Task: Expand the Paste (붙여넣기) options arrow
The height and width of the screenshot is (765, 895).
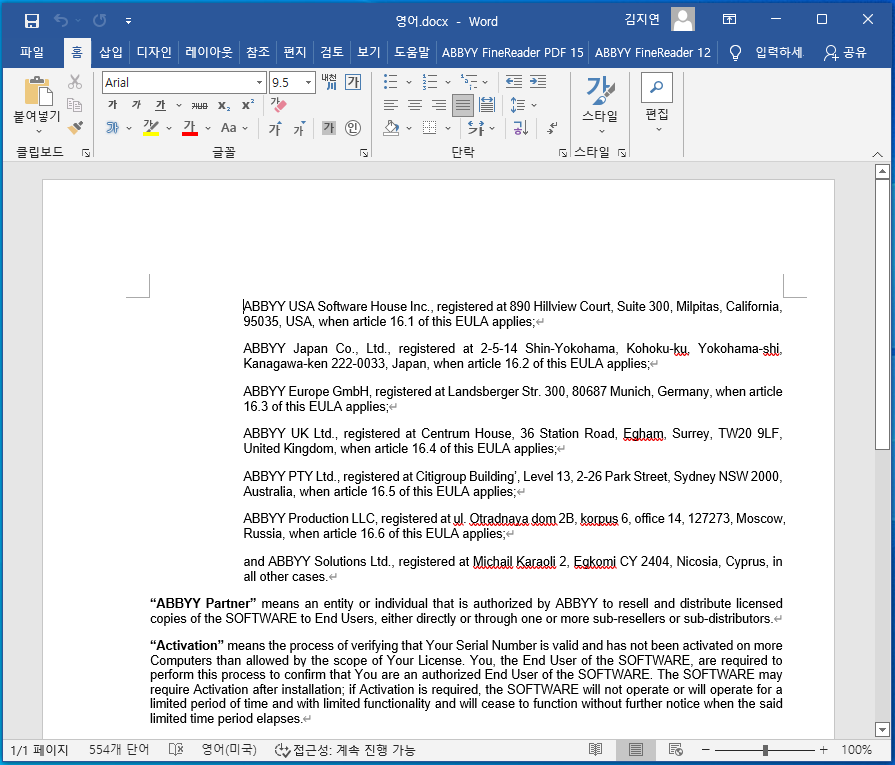Action: [x=38, y=131]
